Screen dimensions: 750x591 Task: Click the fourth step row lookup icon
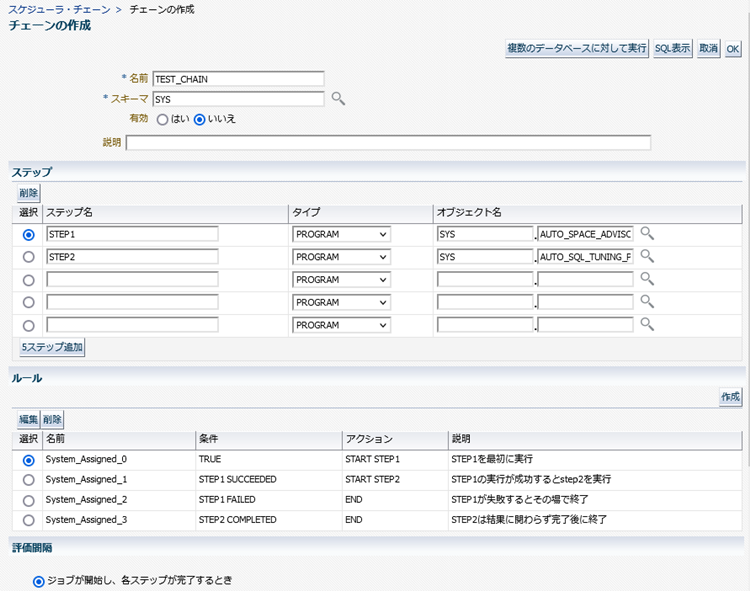[x=647, y=302]
